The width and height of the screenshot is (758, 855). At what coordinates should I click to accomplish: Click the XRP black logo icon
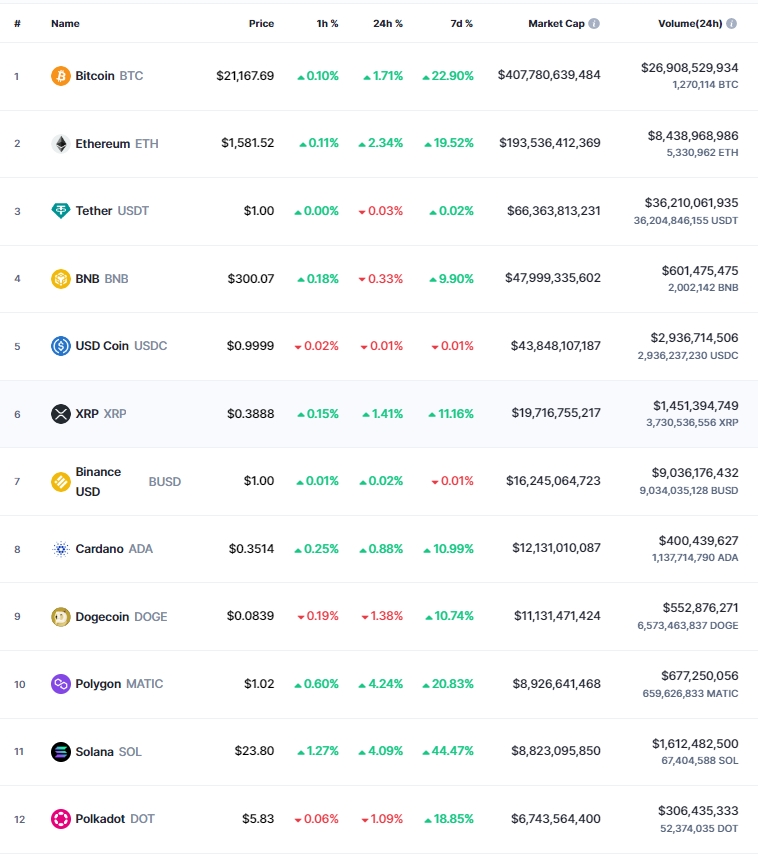coord(61,414)
